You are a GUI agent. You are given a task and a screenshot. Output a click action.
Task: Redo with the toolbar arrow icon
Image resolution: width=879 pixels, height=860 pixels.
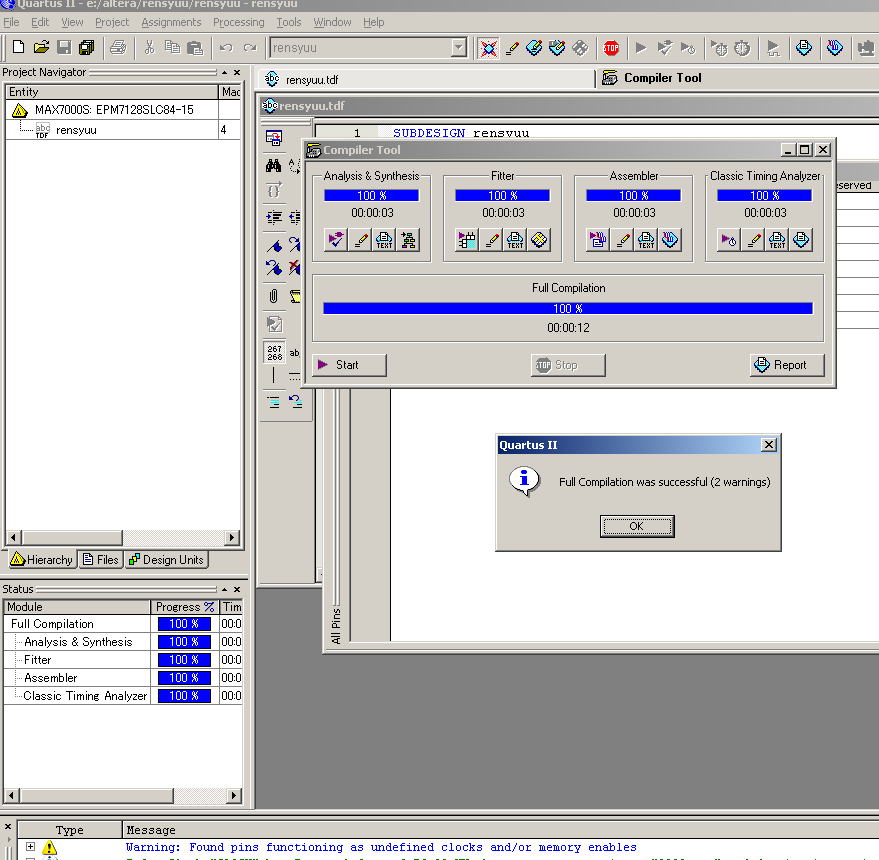pos(249,48)
